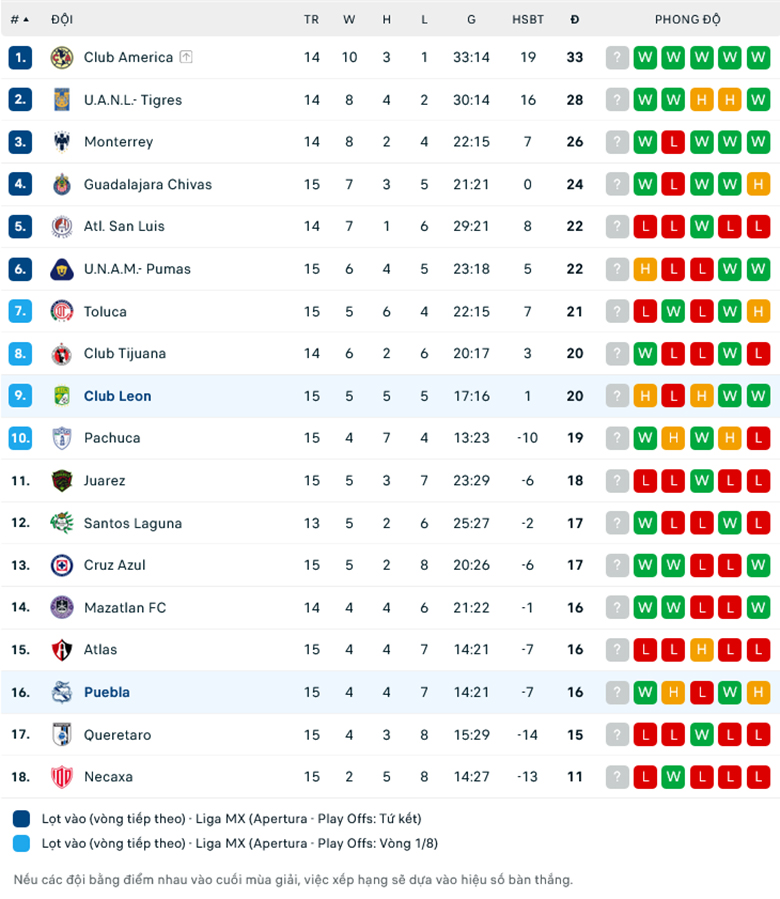This screenshot has width=780, height=899.
Task: Select the U.A.N.L. Tigres club logo
Action: pos(61,99)
